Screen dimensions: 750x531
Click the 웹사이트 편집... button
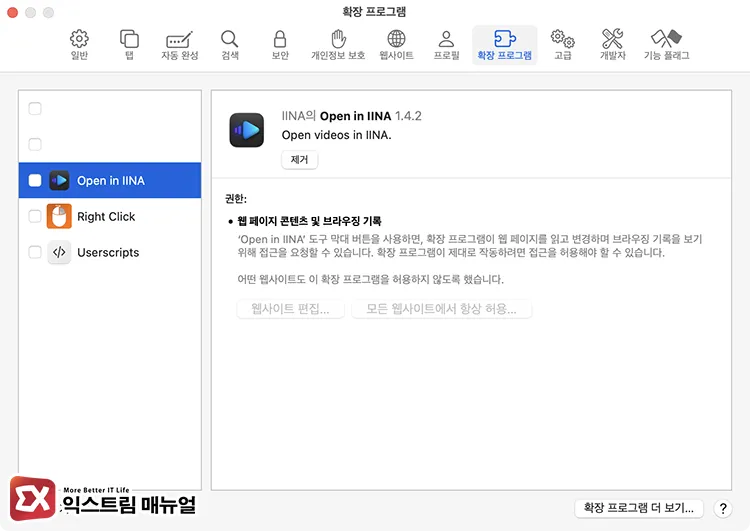[290, 309]
